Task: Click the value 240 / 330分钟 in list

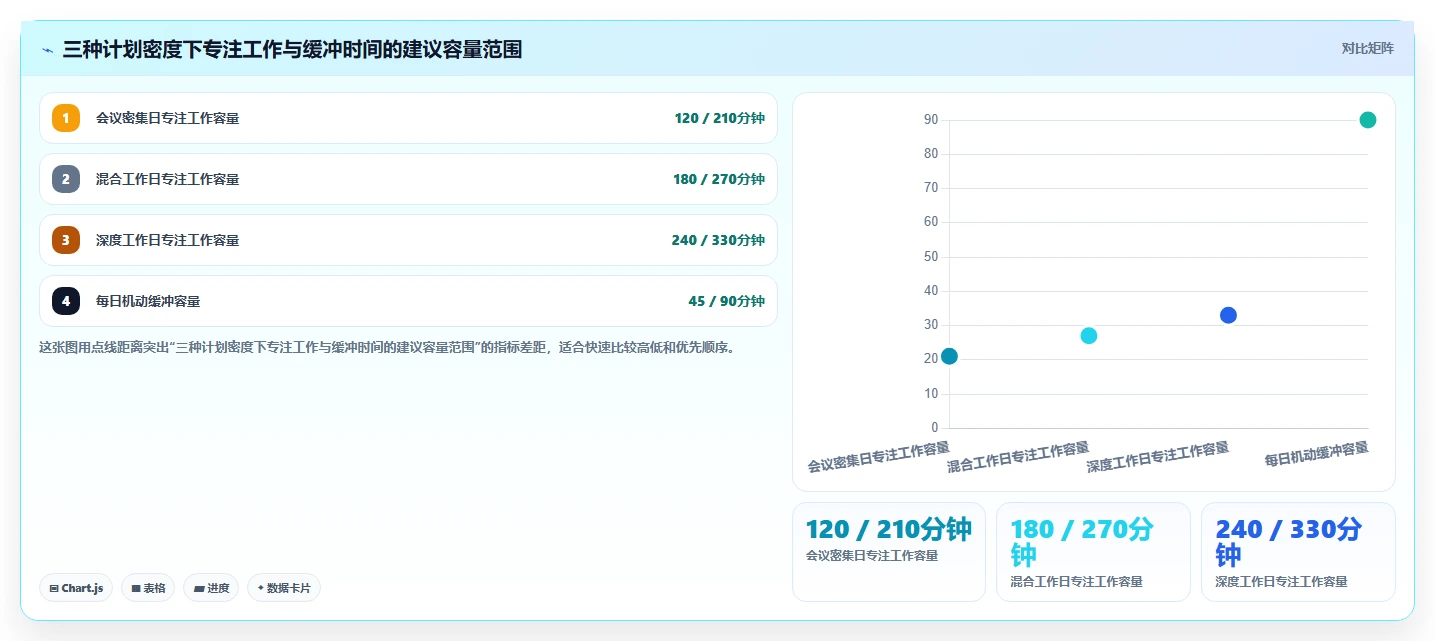Action: click(718, 240)
